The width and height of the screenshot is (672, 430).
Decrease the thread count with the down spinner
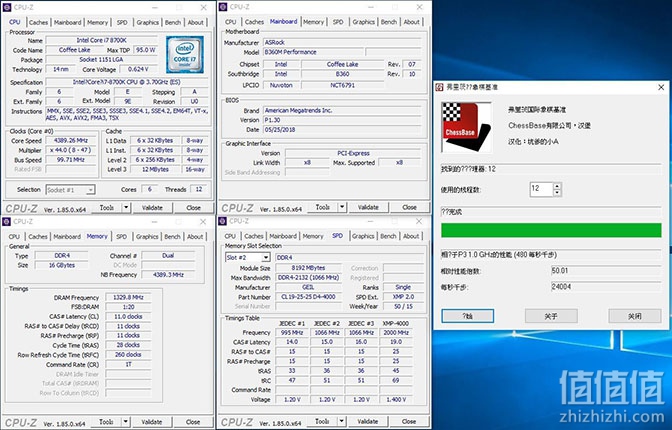click(x=557, y=192)
